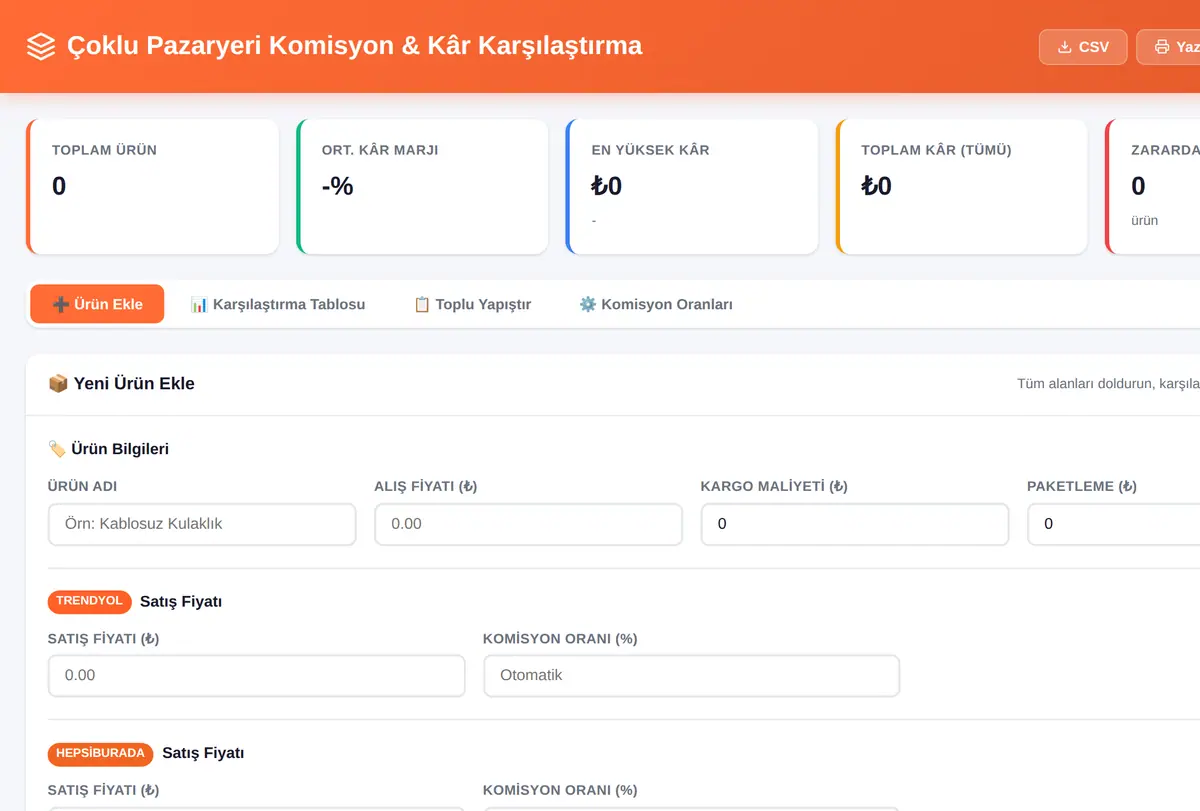Image resolution: width=1200 pixels, height=811 pixels.
Task: Select the Paketleme cost field
Action: (1114, 524)
